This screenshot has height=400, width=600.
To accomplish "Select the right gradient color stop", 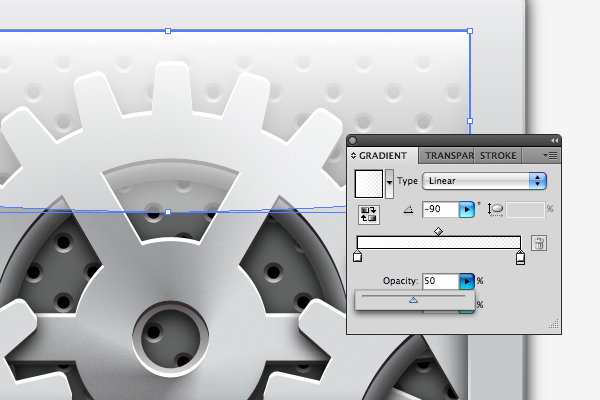I will pos(520,258).
